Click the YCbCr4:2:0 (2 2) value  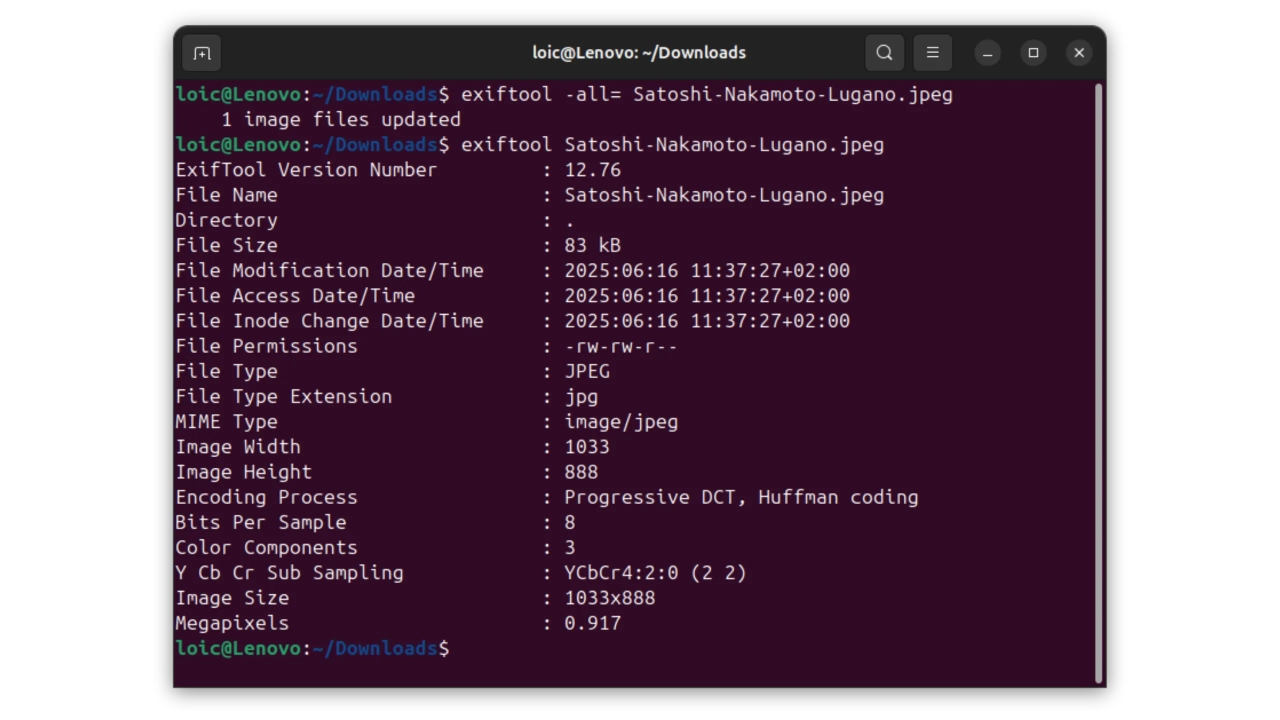coord(654,573)
